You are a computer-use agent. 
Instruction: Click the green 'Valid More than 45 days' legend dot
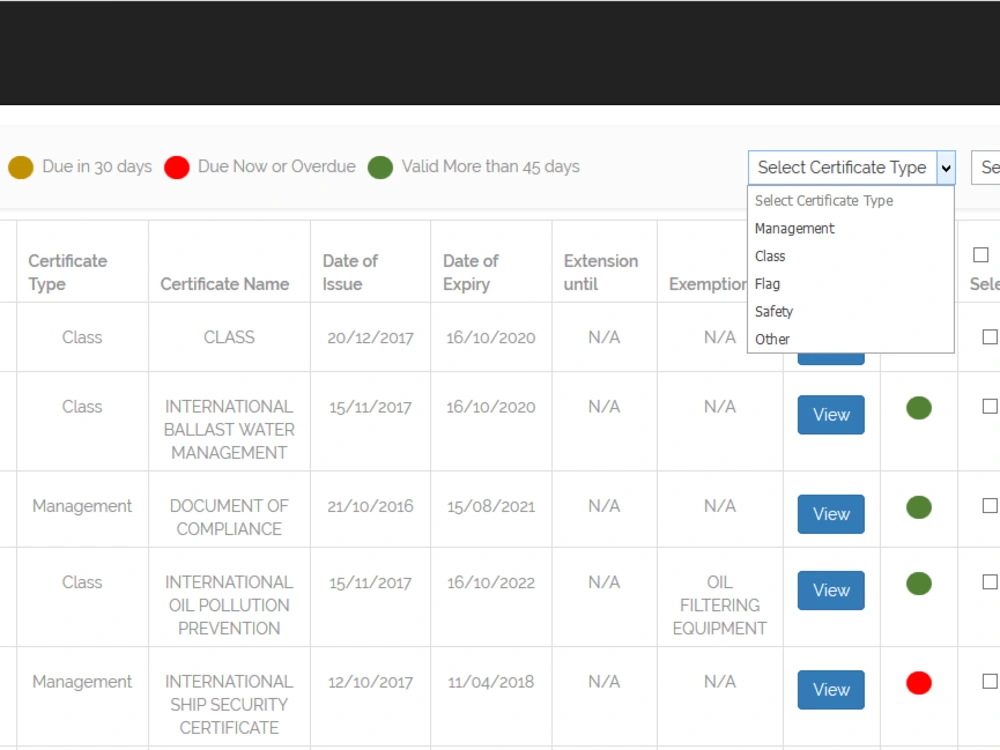[x=380, y=168]
